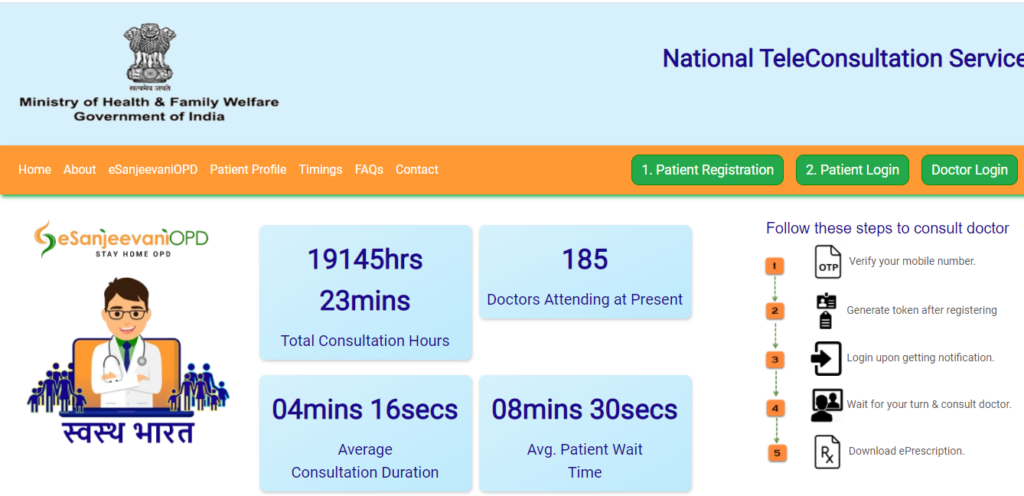Click the 'STAY HOME OPD' tagline
The height and width of the screenshot is (496, 1024).
point(133,253)
